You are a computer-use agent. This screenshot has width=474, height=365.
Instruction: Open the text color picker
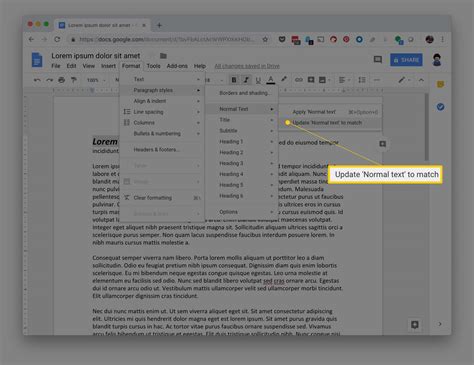point(271,80)
